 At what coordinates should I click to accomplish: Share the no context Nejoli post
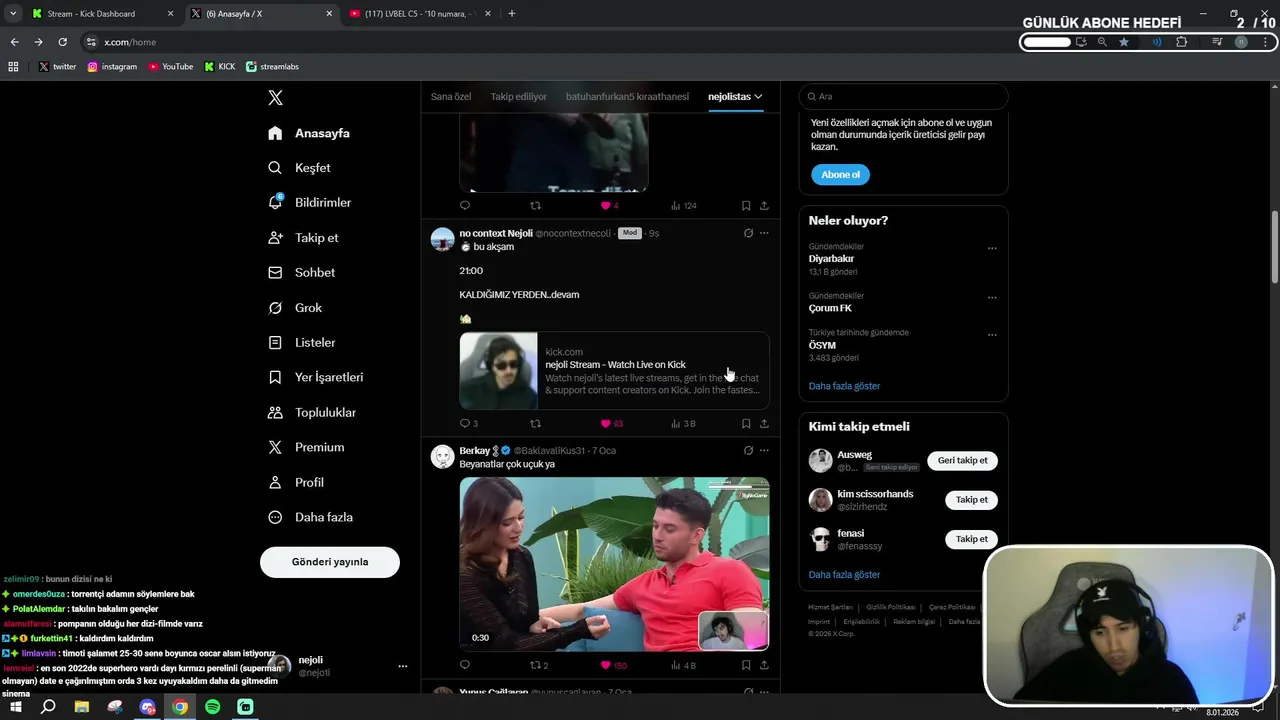coord(764,423)
